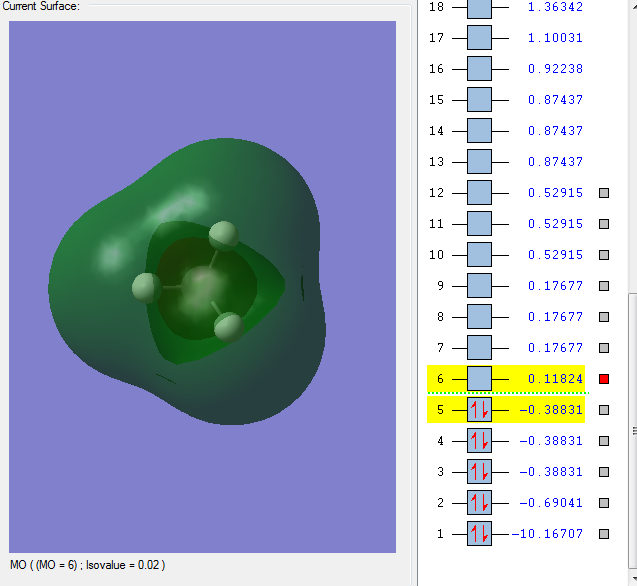The width and height of the screenshot is (637, 586).
Task: Select the orbital box for MO 18
Action: click(x=479, y=8)
